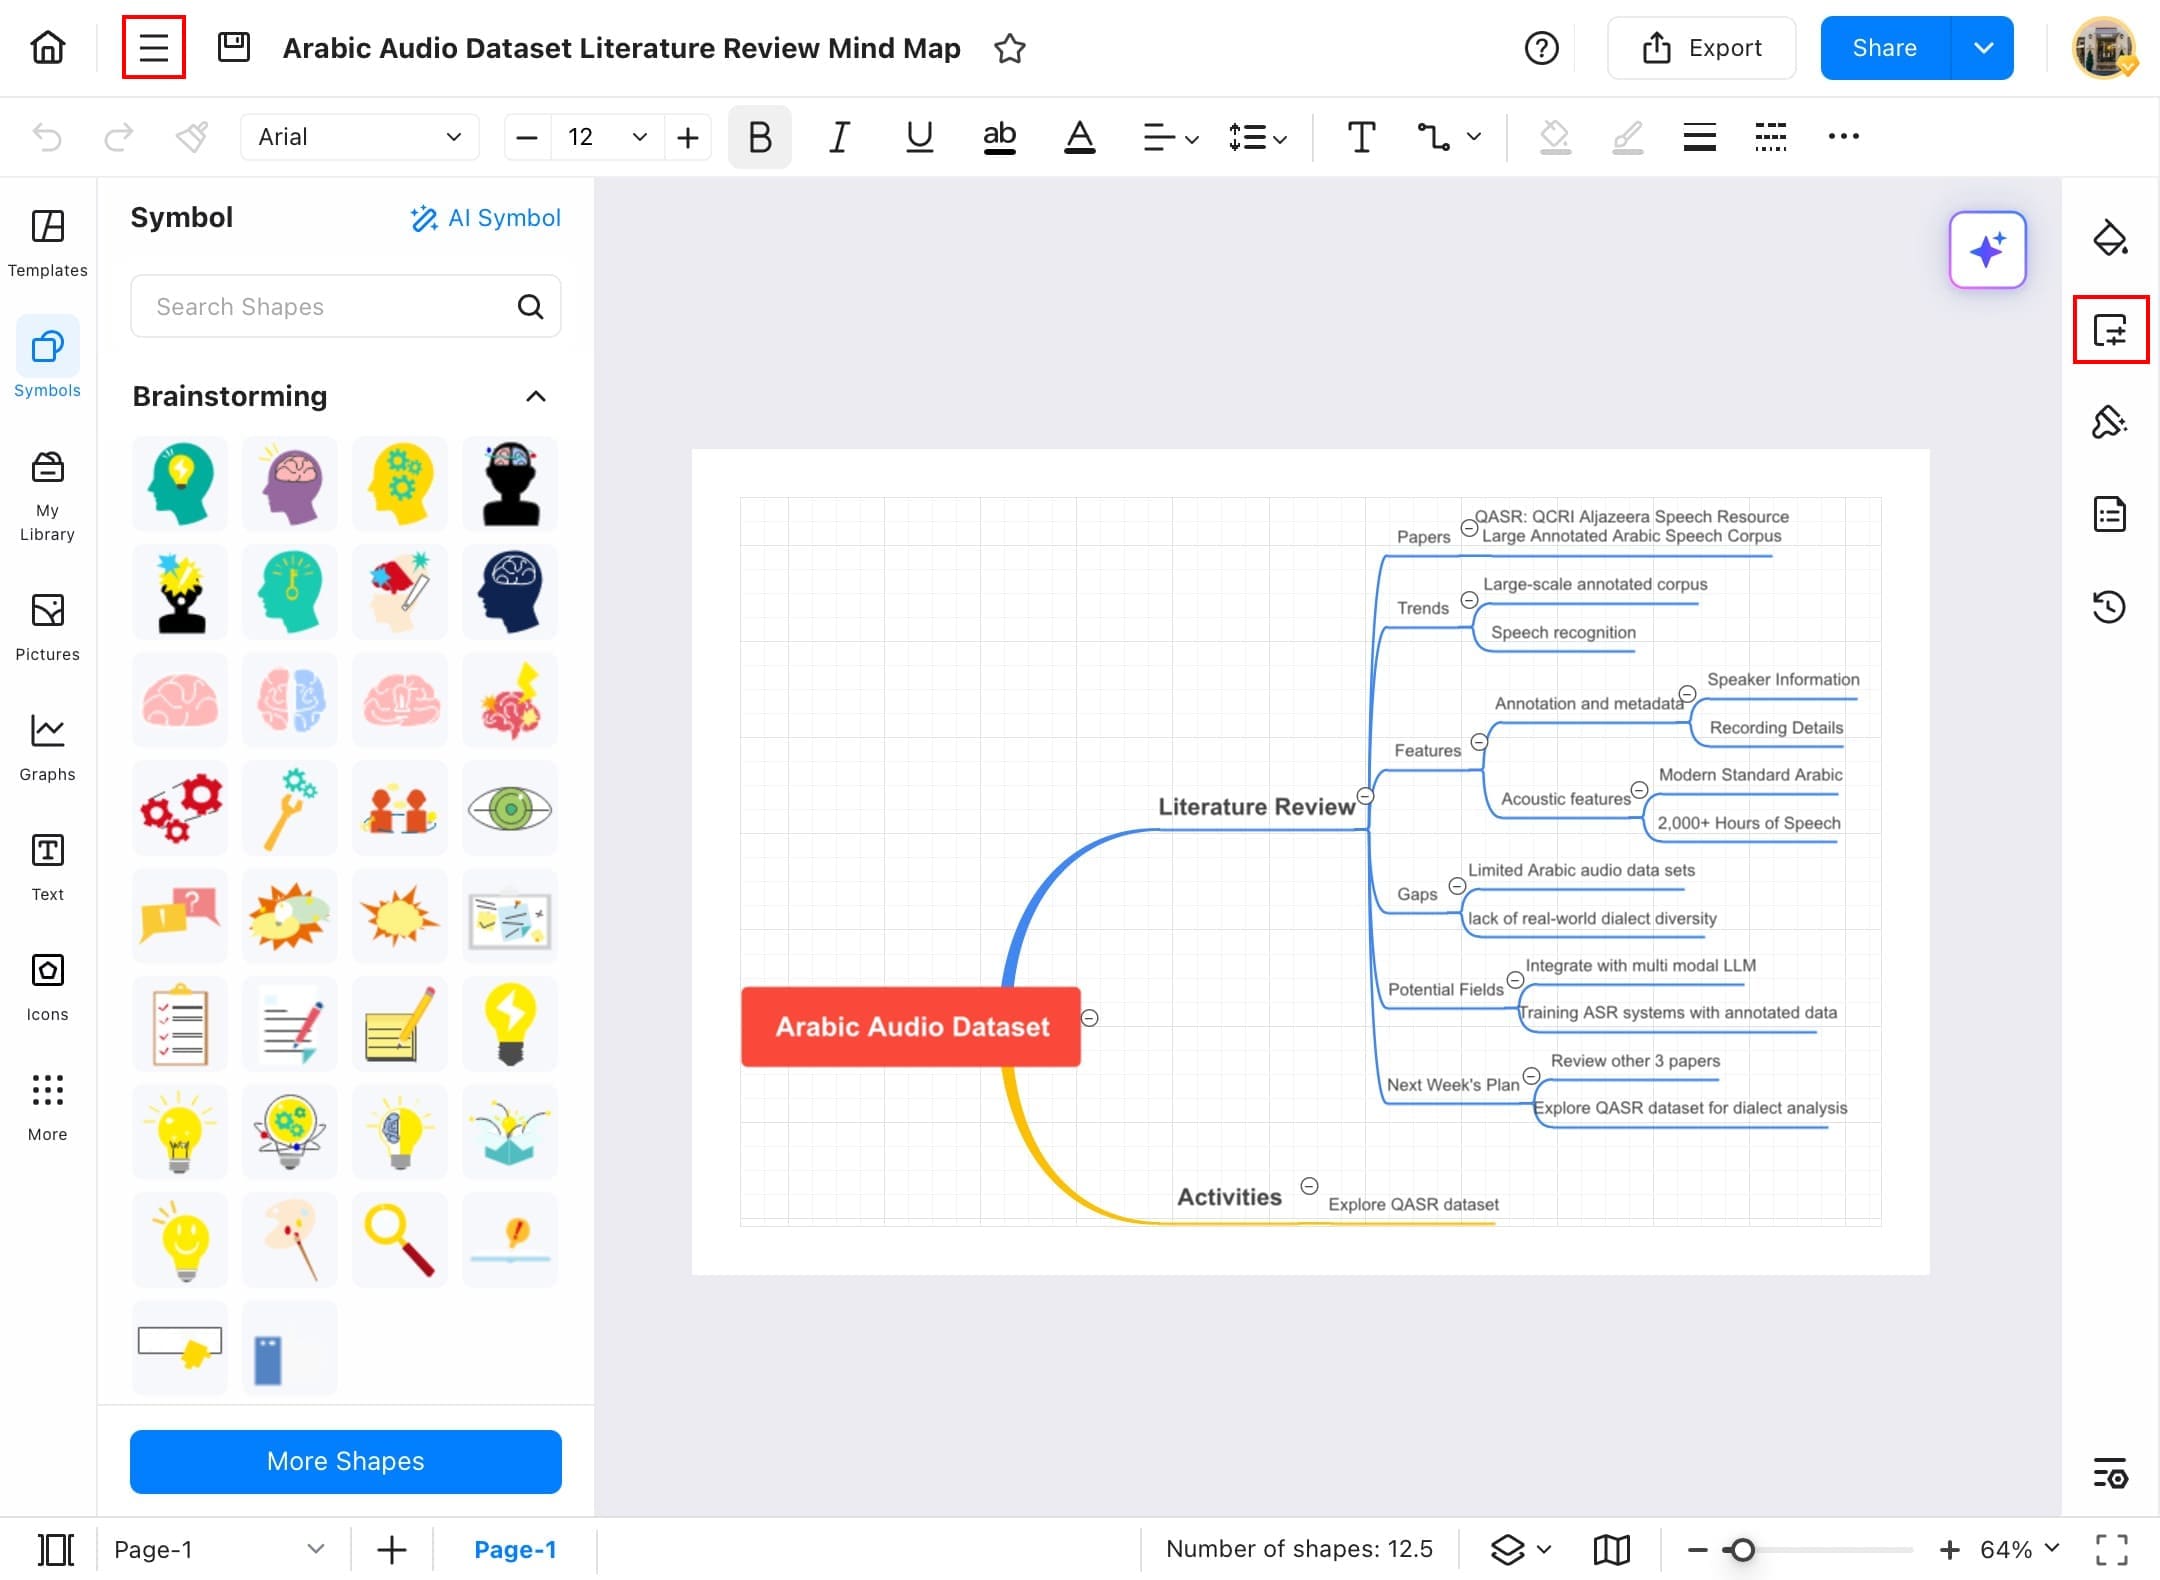
Task: Collapse the Brainstorming shapes section
Action: 536,396
